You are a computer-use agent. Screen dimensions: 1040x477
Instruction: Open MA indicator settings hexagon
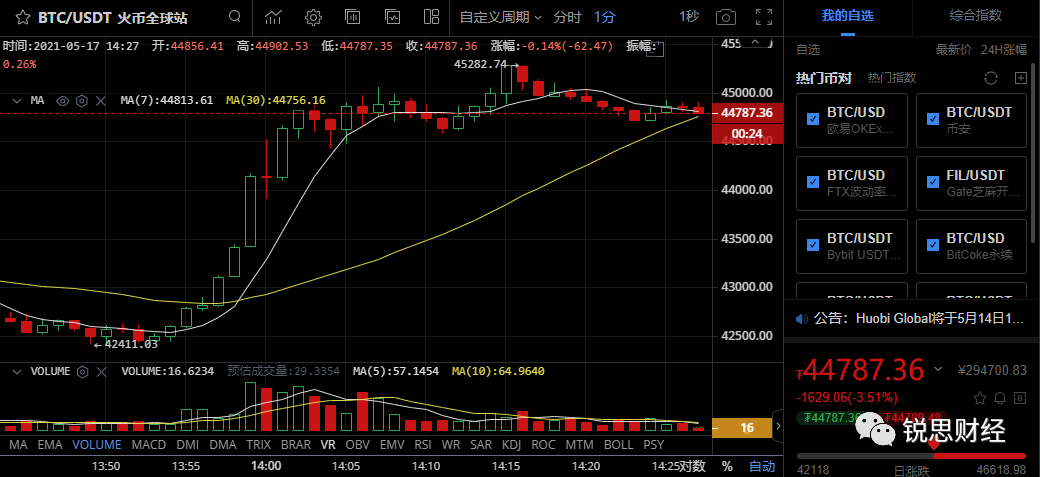point(82,101)
